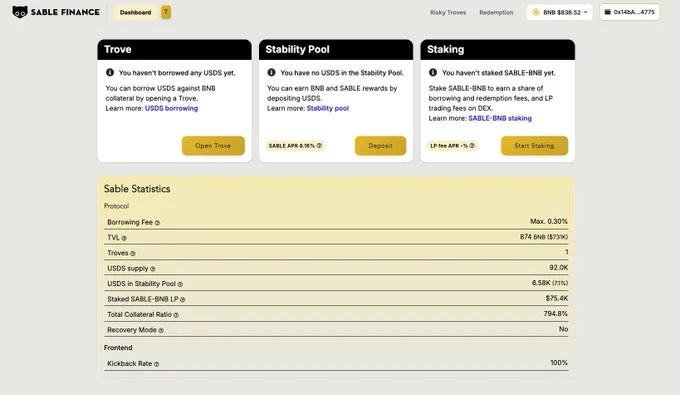Click the BNB coin icon in price selector
Screen dimensions: 680x395
pyautogui.click(x=536, y=12)
